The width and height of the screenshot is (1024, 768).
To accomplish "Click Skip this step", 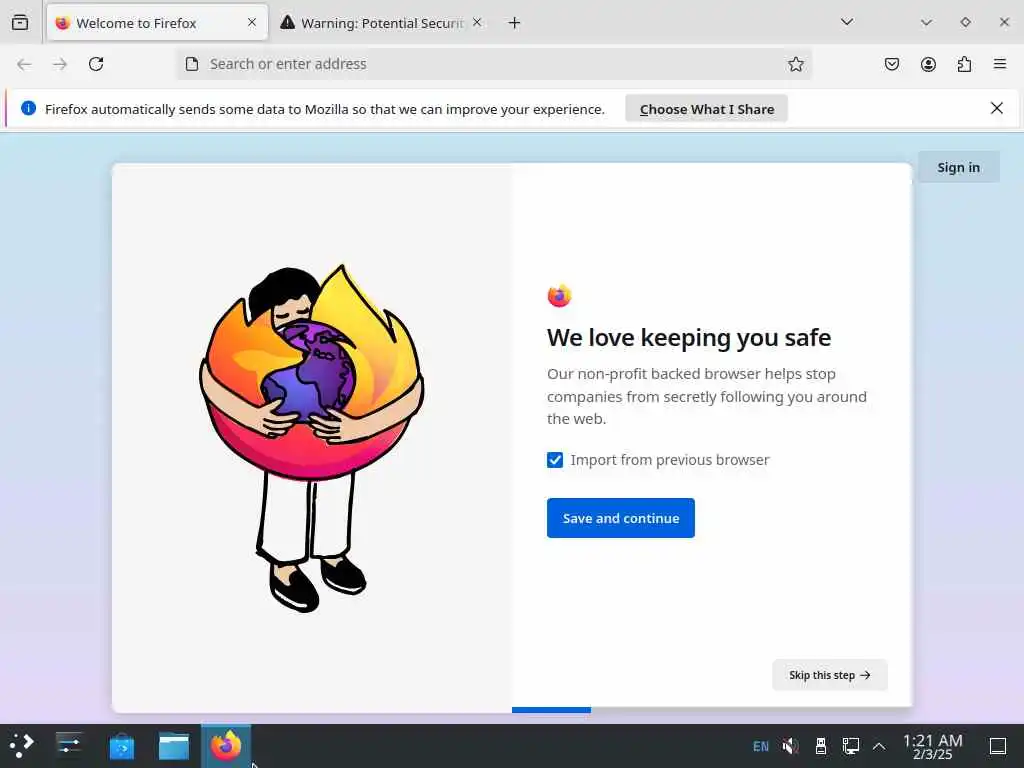I will (829, 675).
